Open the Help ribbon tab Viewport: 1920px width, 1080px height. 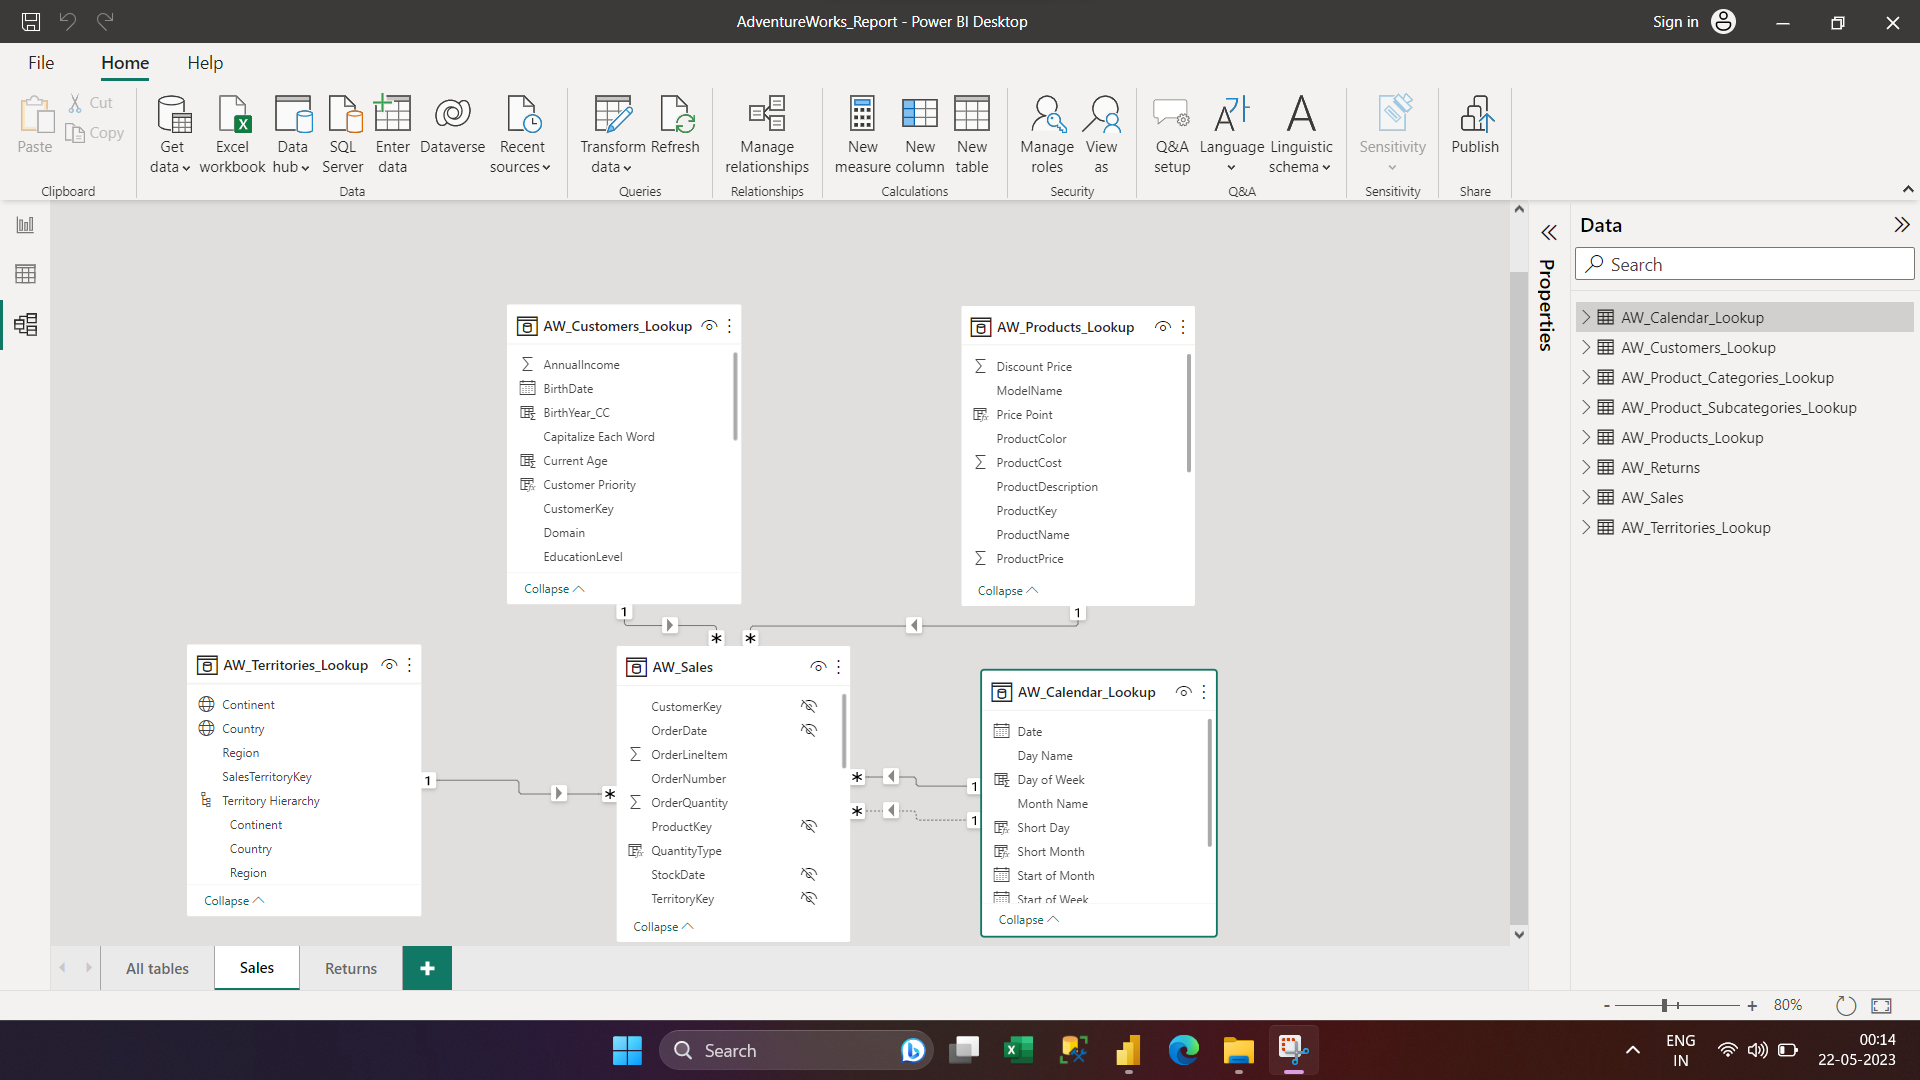pyautogui.click(x=205, y=63)
